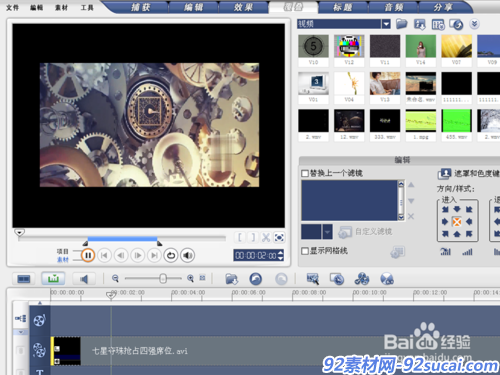Switch to audio view speaker icon
This screenshot has width=500, height=375.
(x=84, y=279)
